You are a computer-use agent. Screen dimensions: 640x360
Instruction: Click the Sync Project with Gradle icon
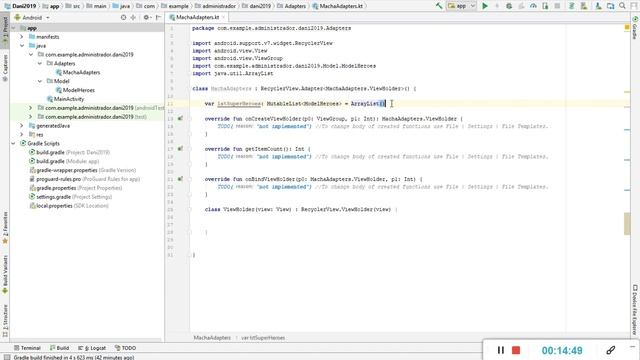click(x=572, y=6)
